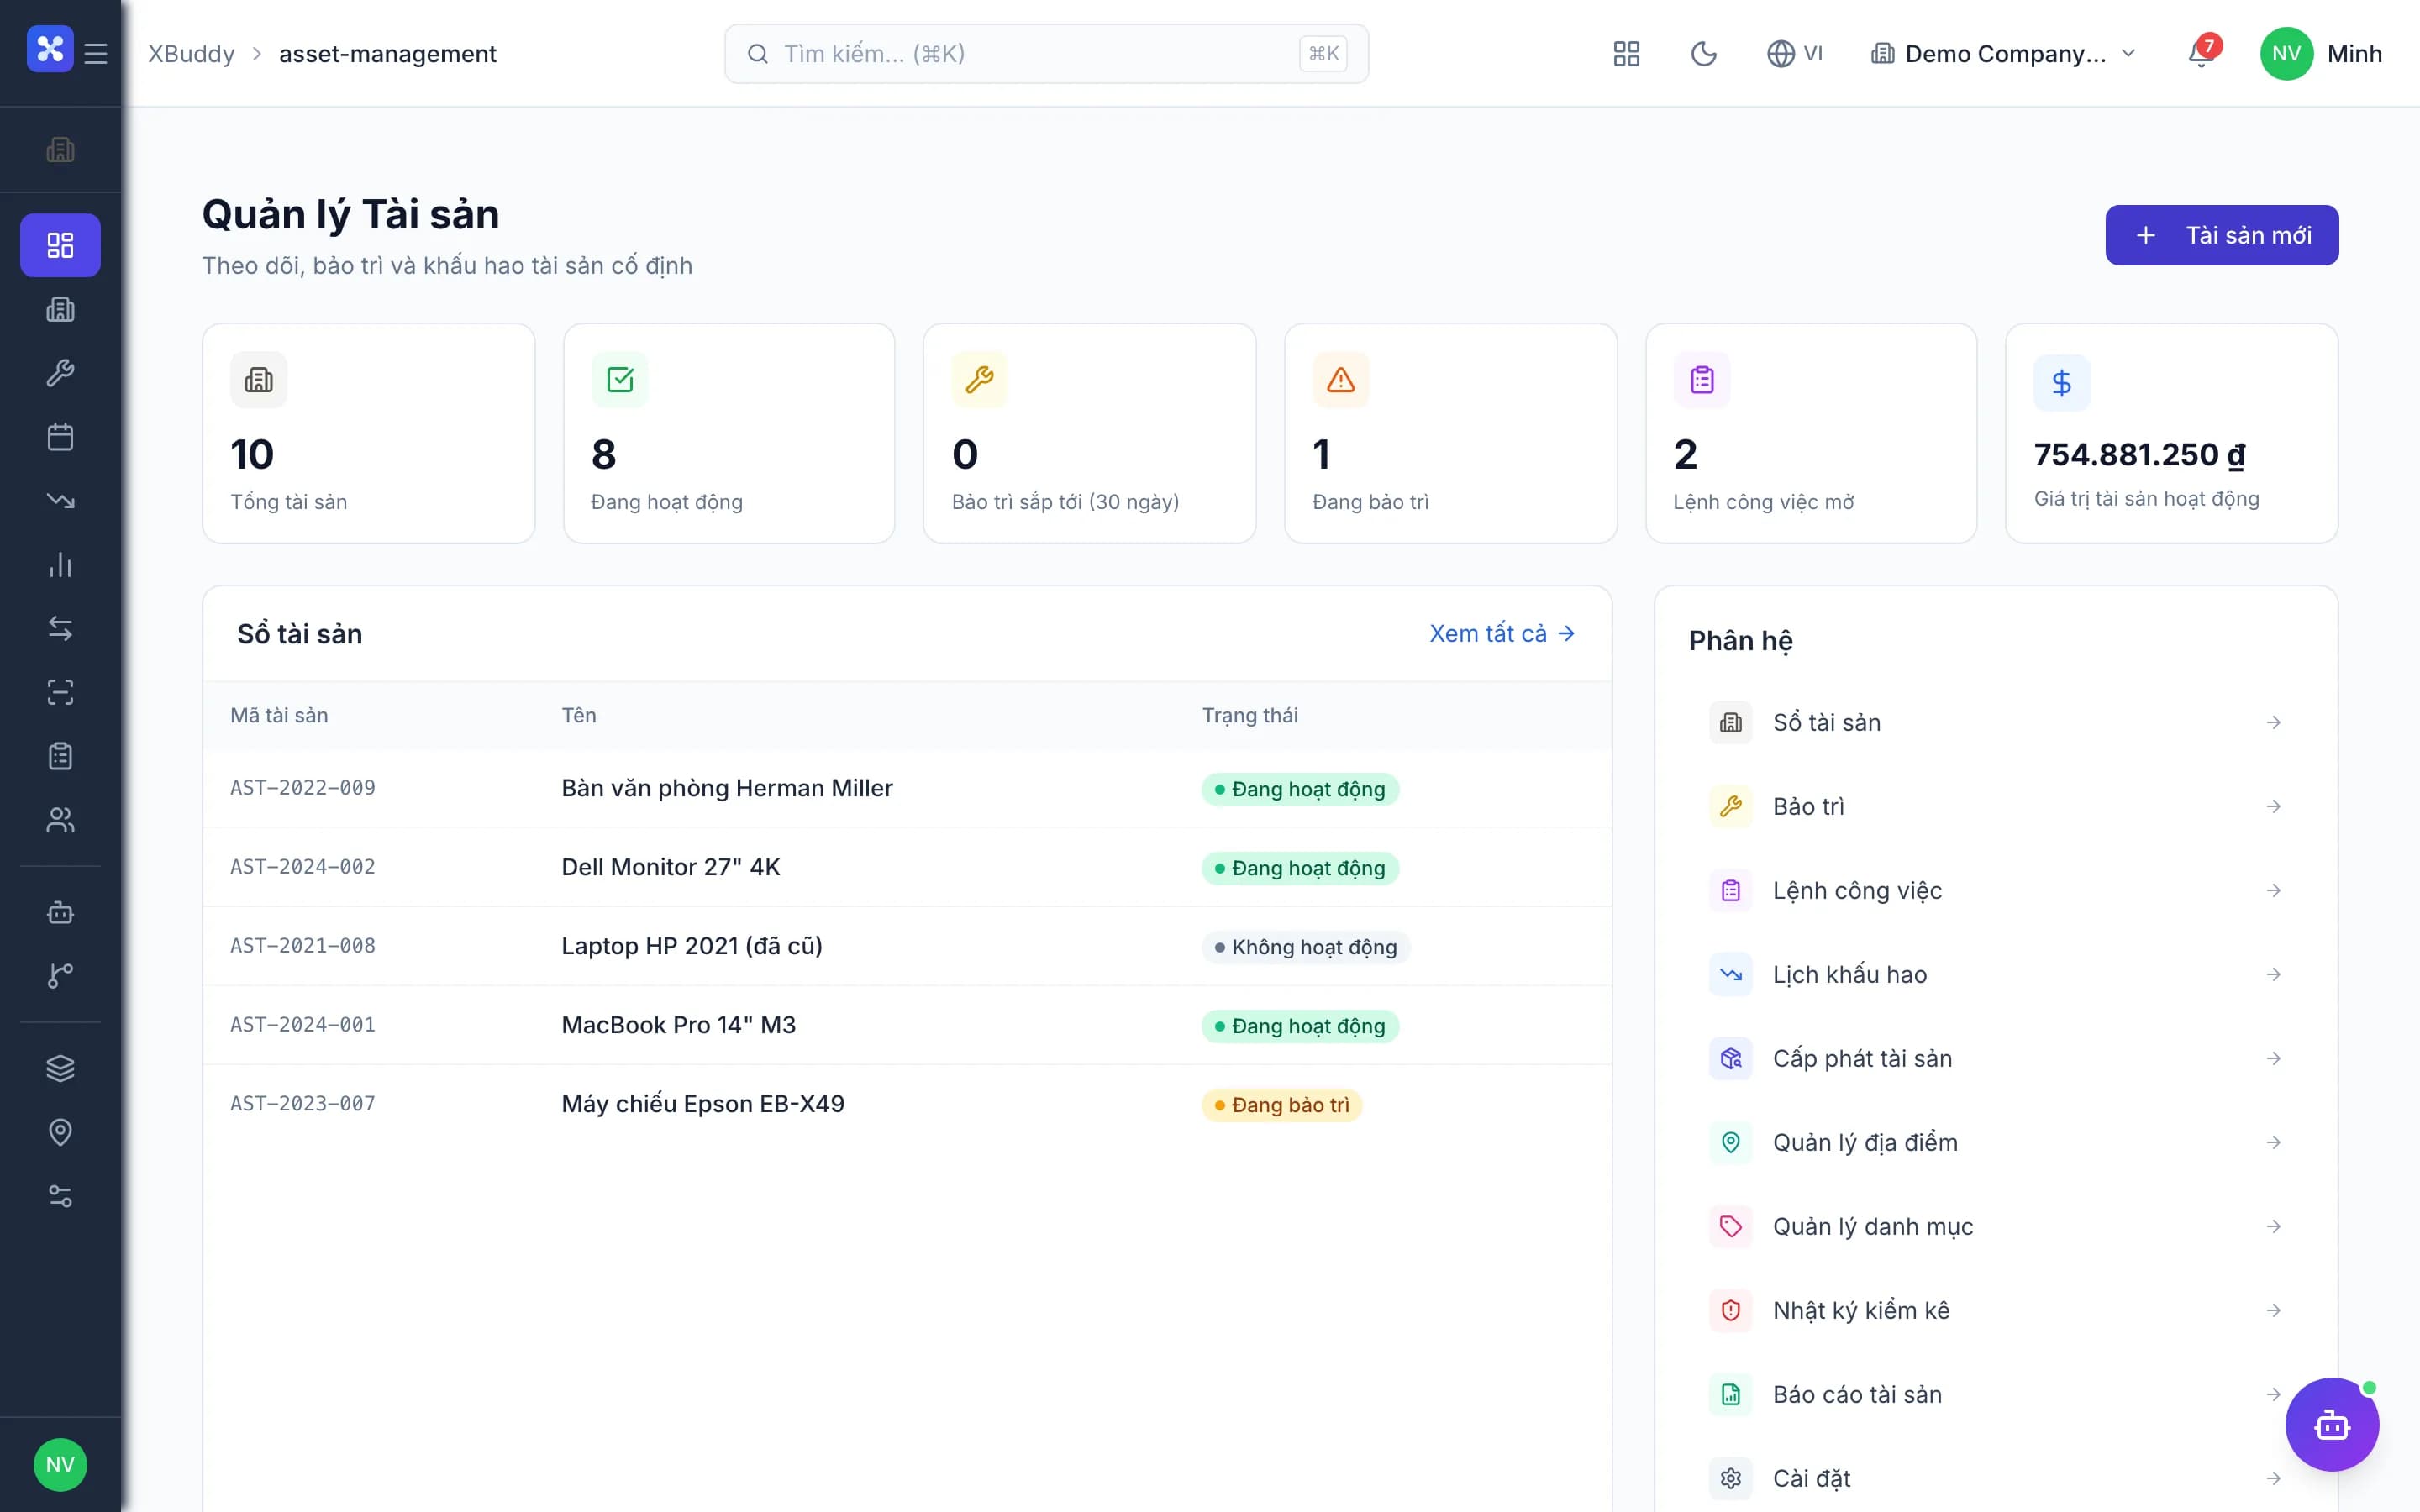Open the apps grid icon in top bar

click(x=1626, y=54)
